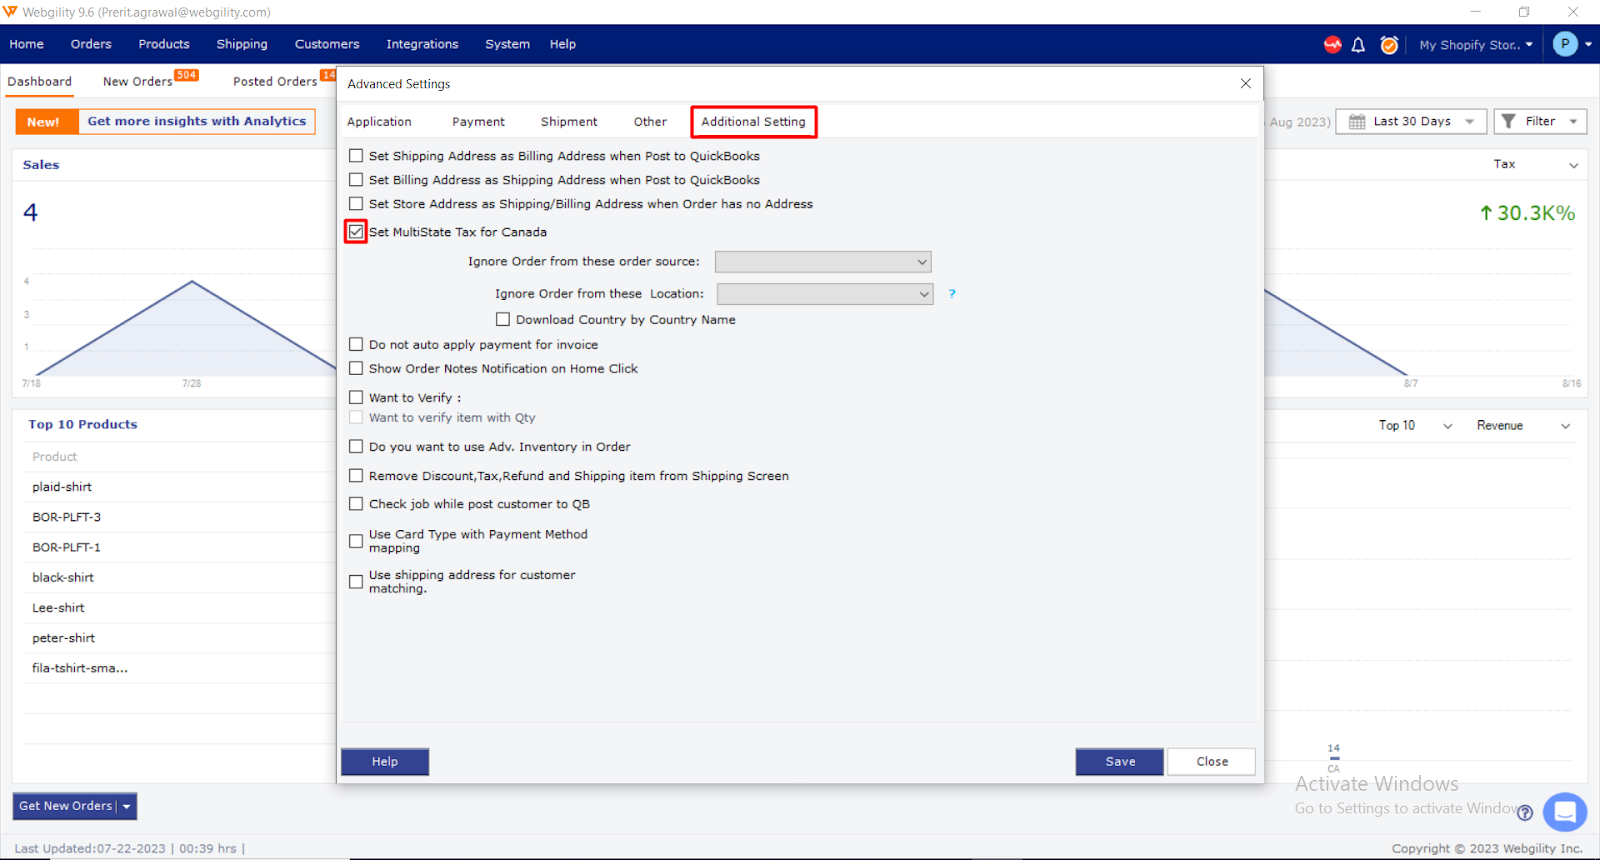This screenshot has height=860, width=1600.
Task: Open the System menu
Action: [507, 44]
